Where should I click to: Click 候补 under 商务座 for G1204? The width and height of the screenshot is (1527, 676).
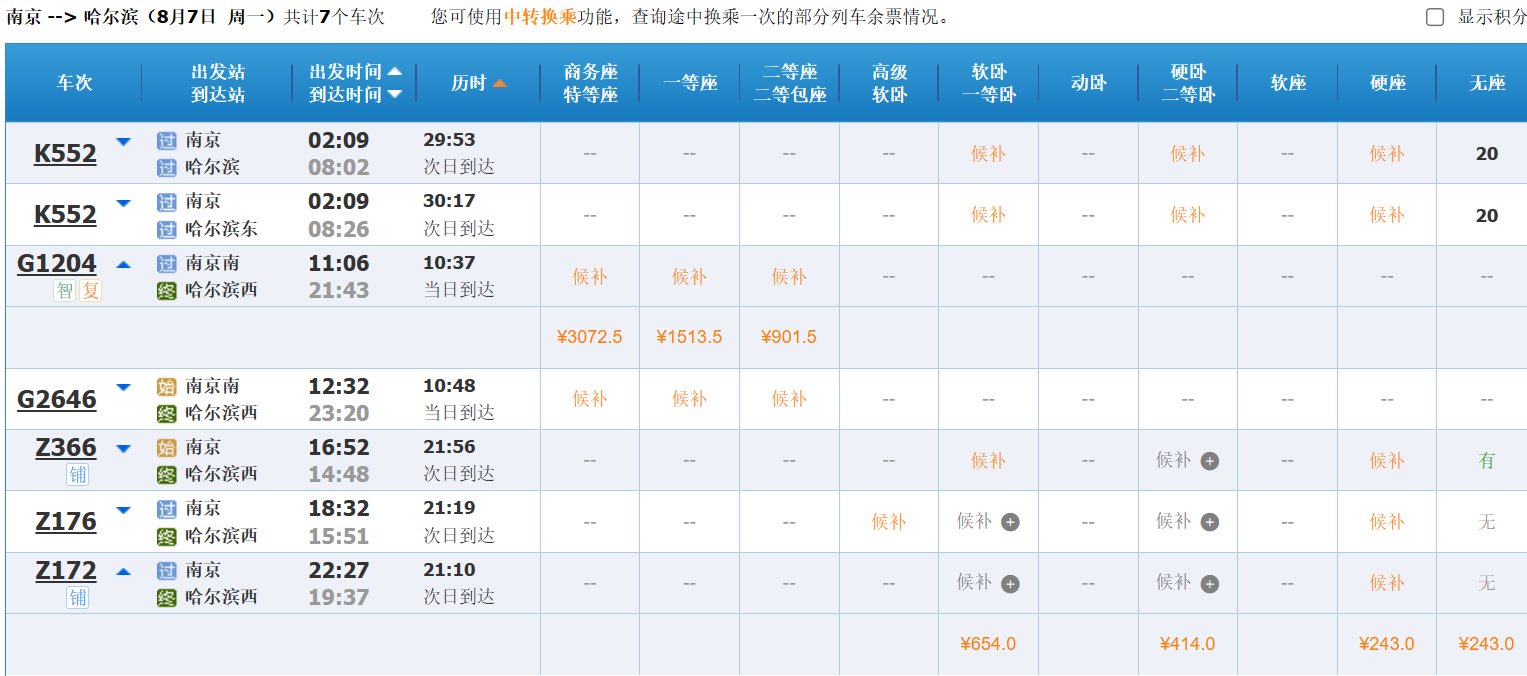pos(589,278)
